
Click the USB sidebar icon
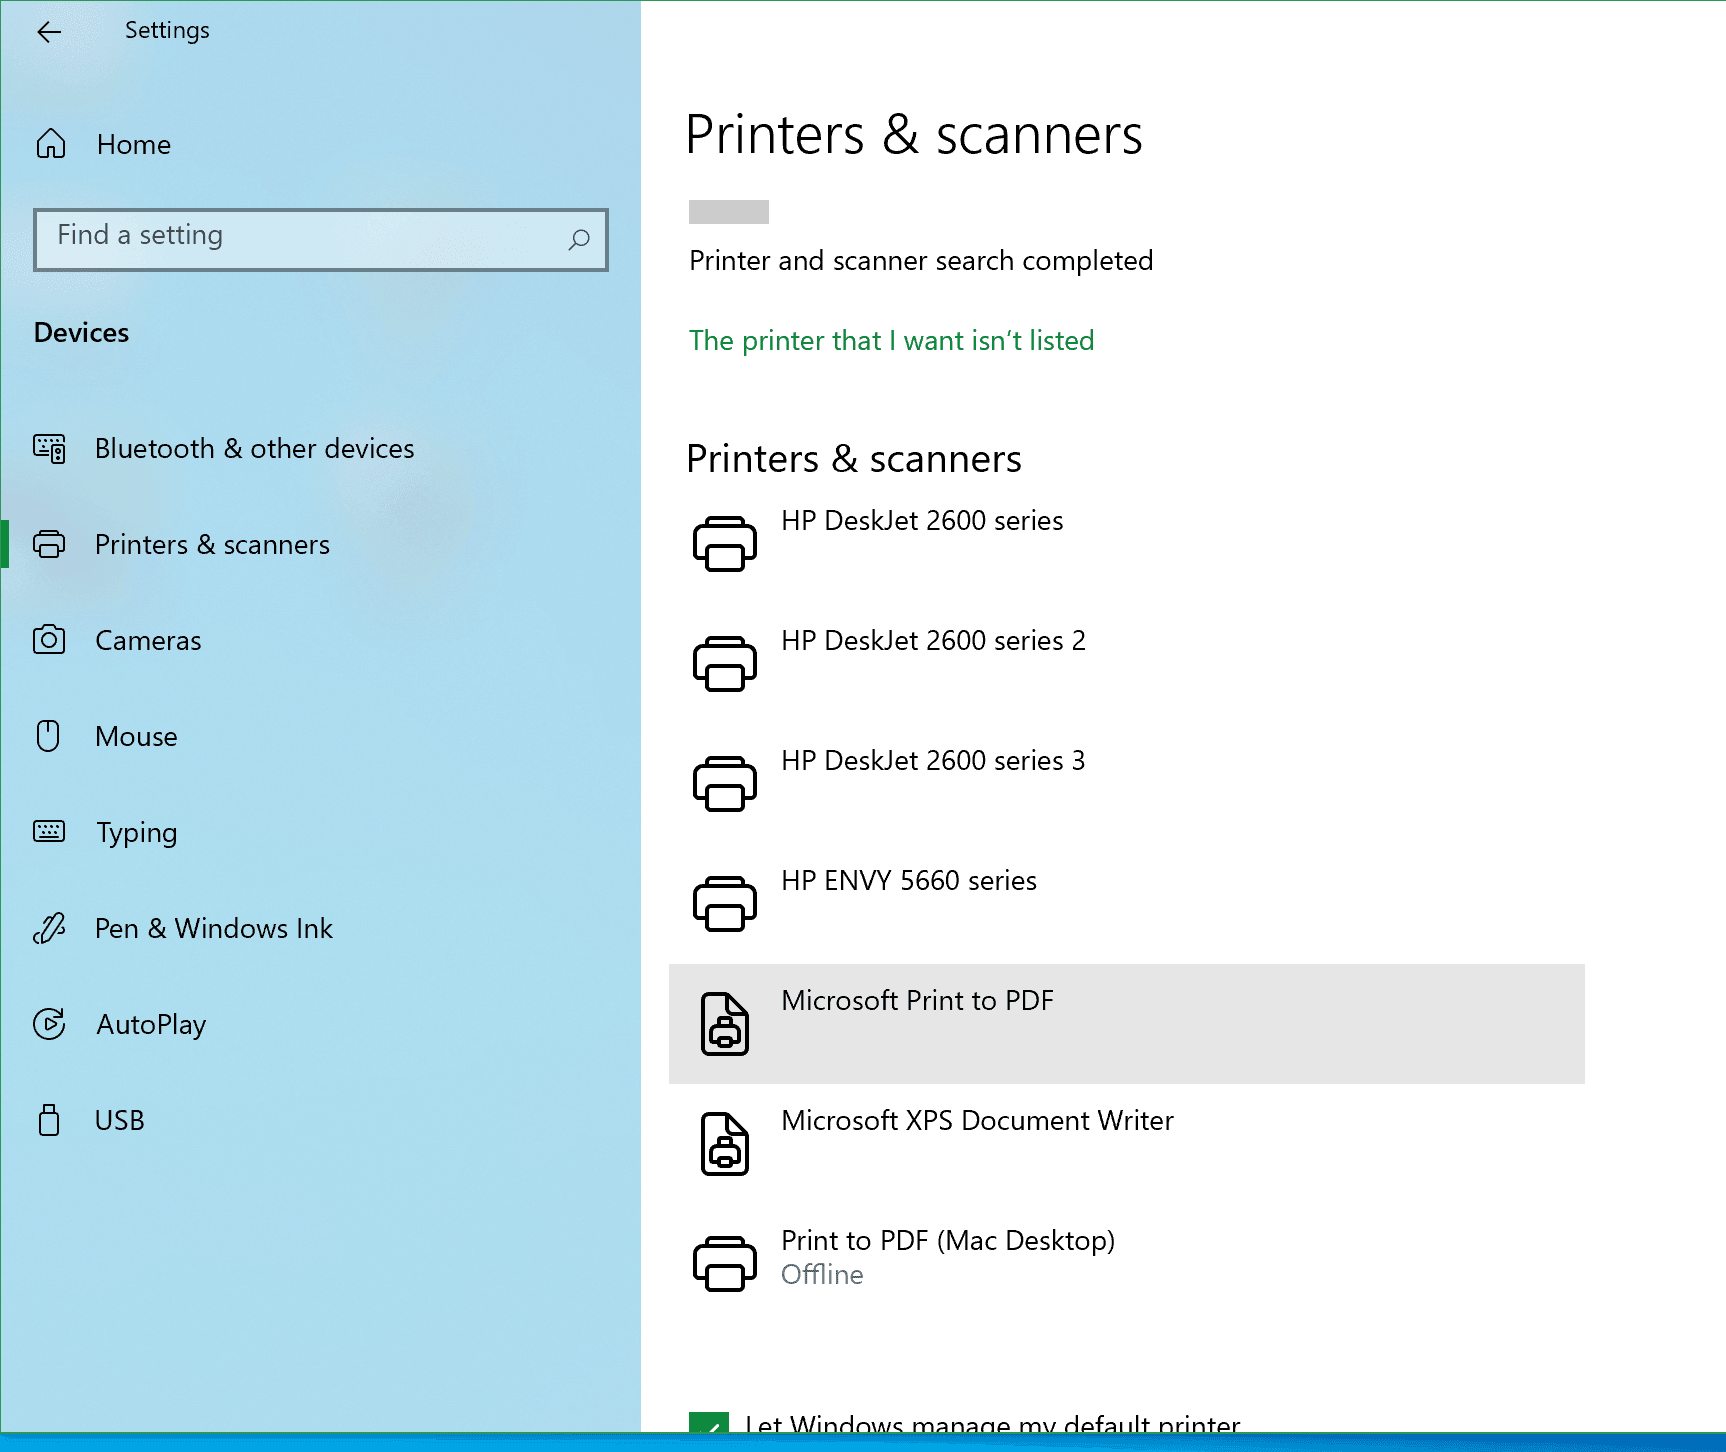click(x=49, y=1120)
